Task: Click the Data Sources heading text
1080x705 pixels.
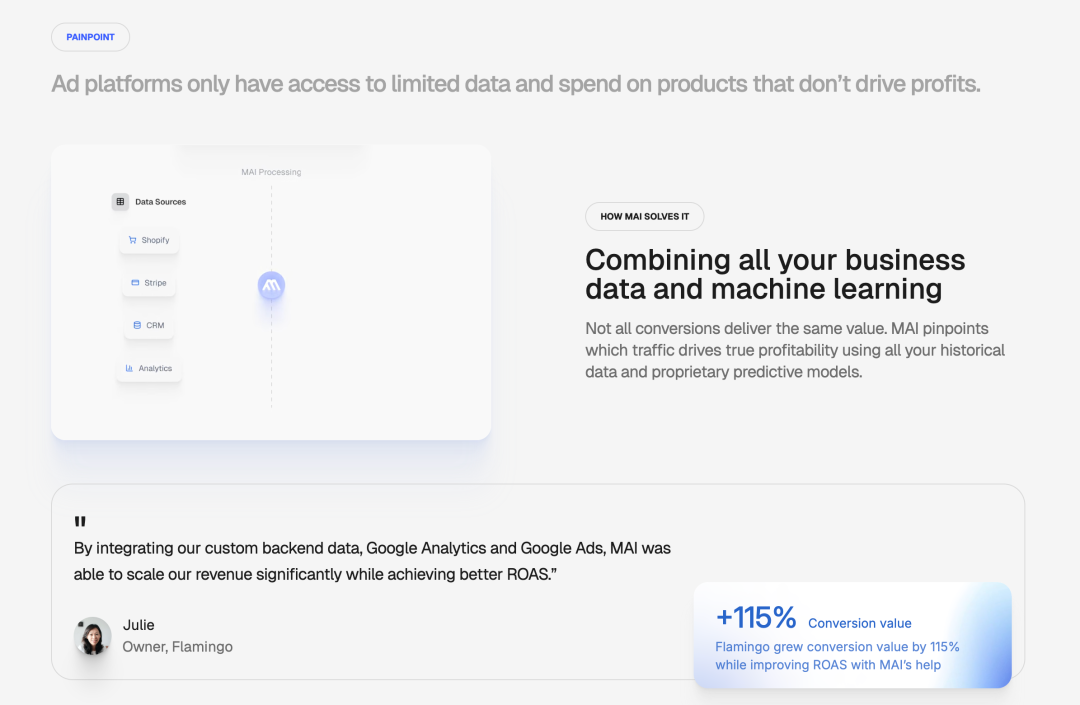Action: point(161,202)
